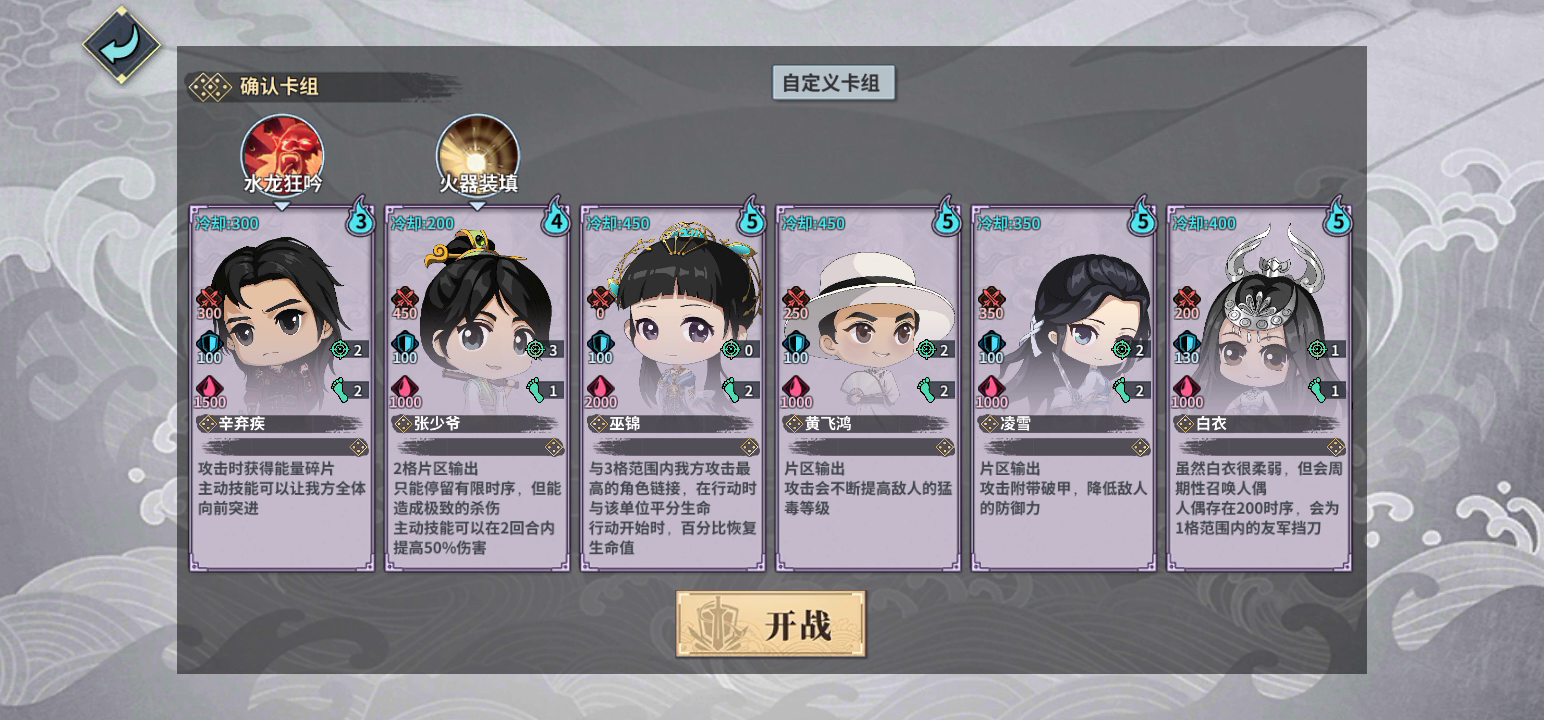Viewport: 1544px width, 720px height.
Task: Click the 张少爷 name label
Action: pos(438,423)
